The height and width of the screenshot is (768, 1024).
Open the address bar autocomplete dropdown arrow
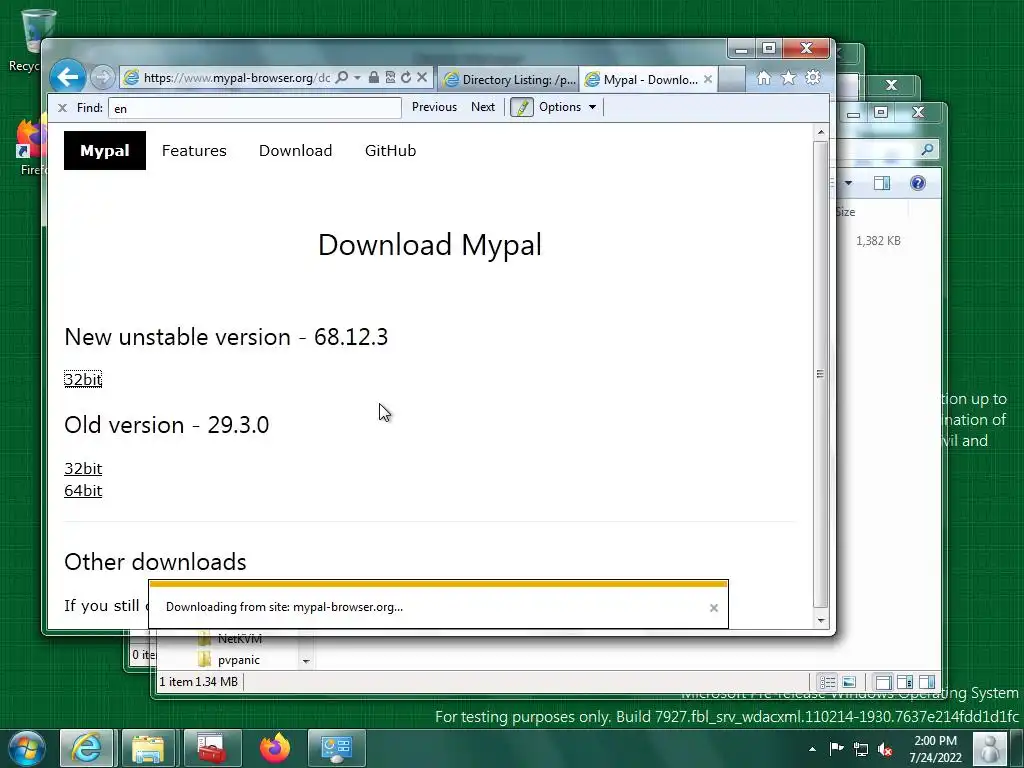357,78
